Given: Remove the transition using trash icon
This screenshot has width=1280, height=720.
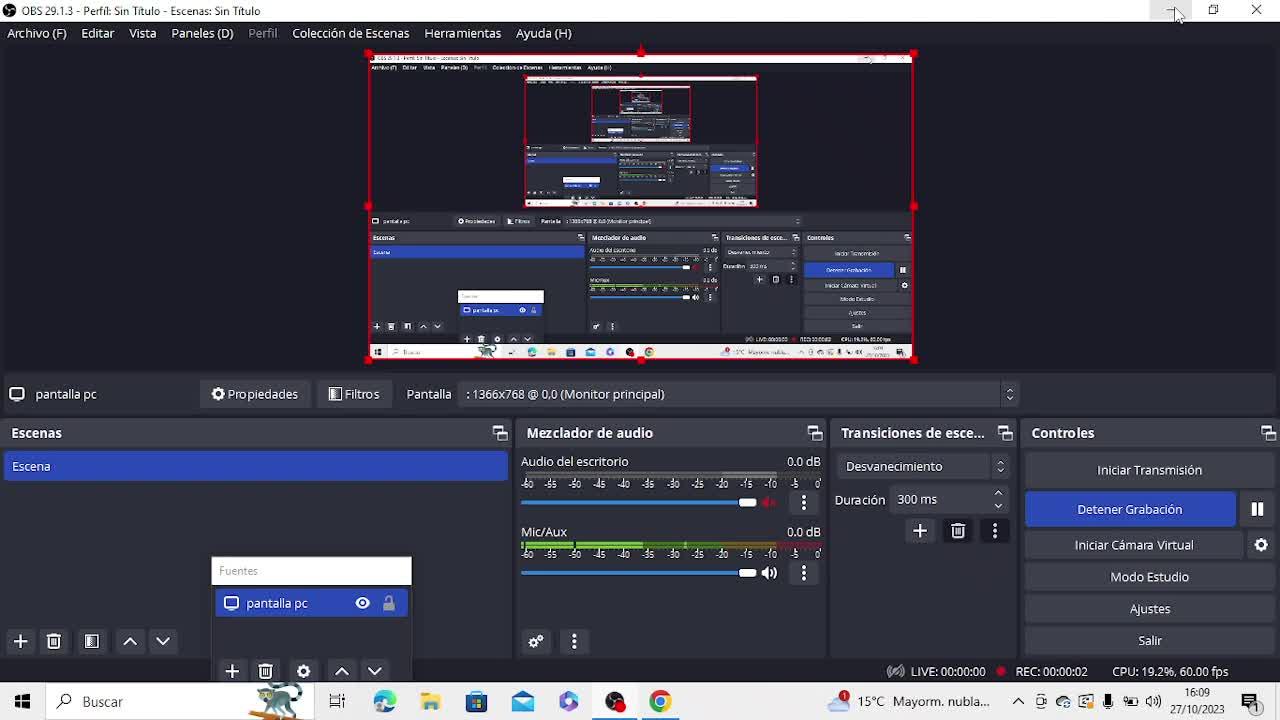Looking at the screenshot, I should point(958,531).
